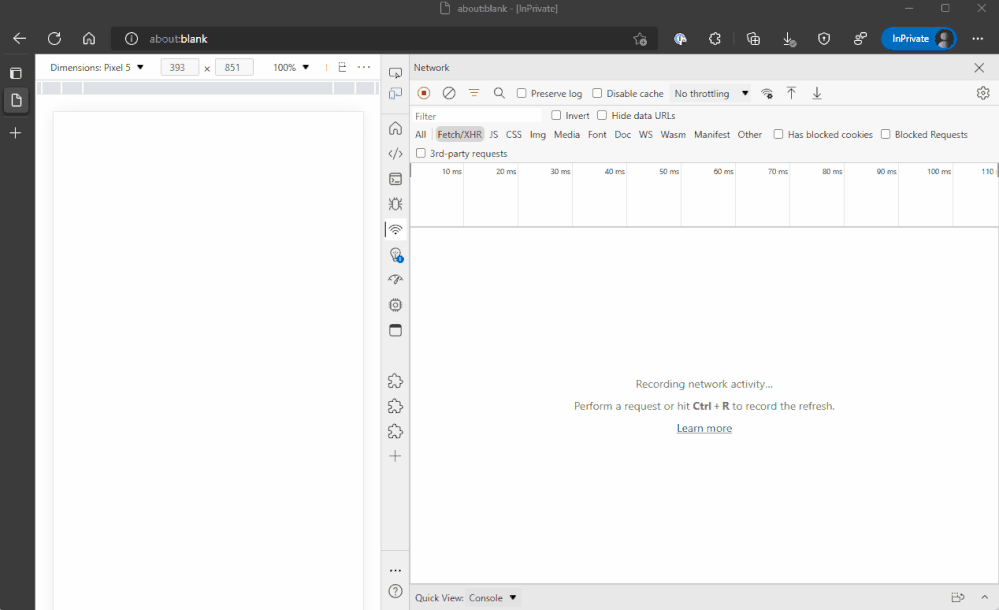The height and width of the screenshot is (610, 999).
Task: Open the Extensions puzzle icon in browser toolbar
Action: (715, 39)
